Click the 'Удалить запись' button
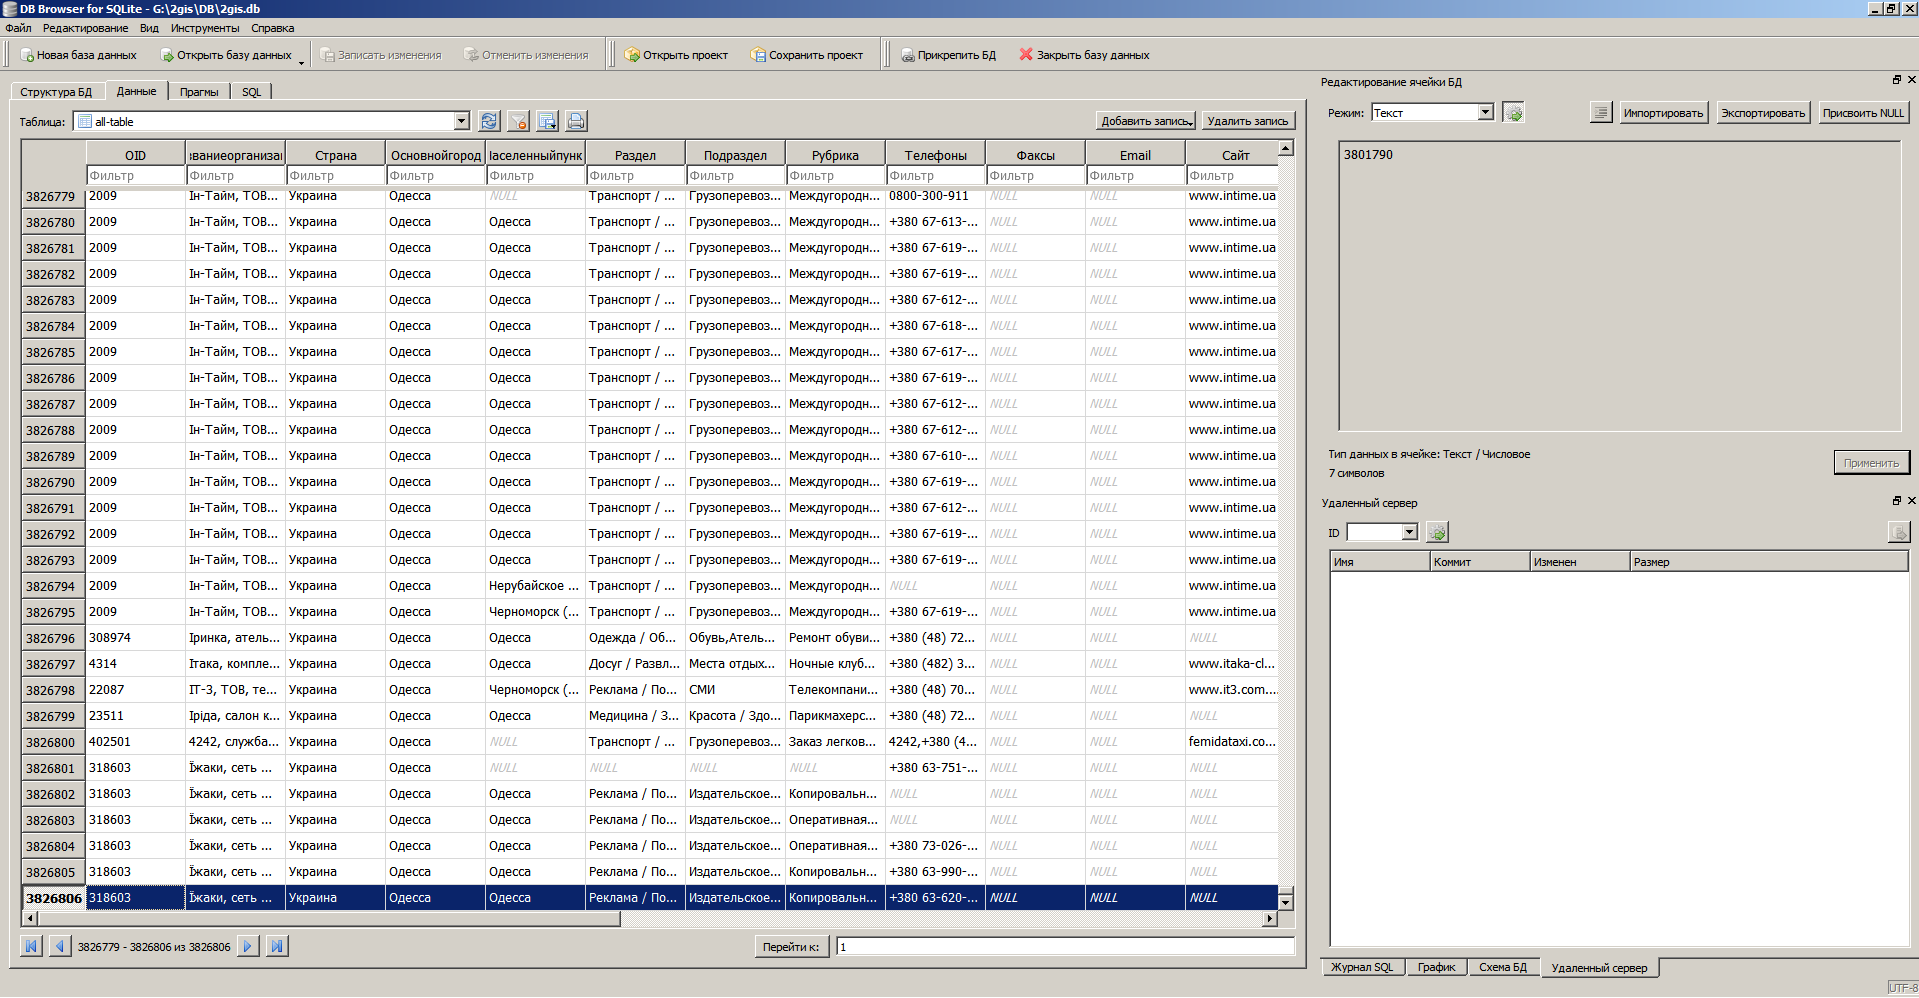Viewport: 1919px width, 998px height. pyautogui.click(x=1247, y=121)
